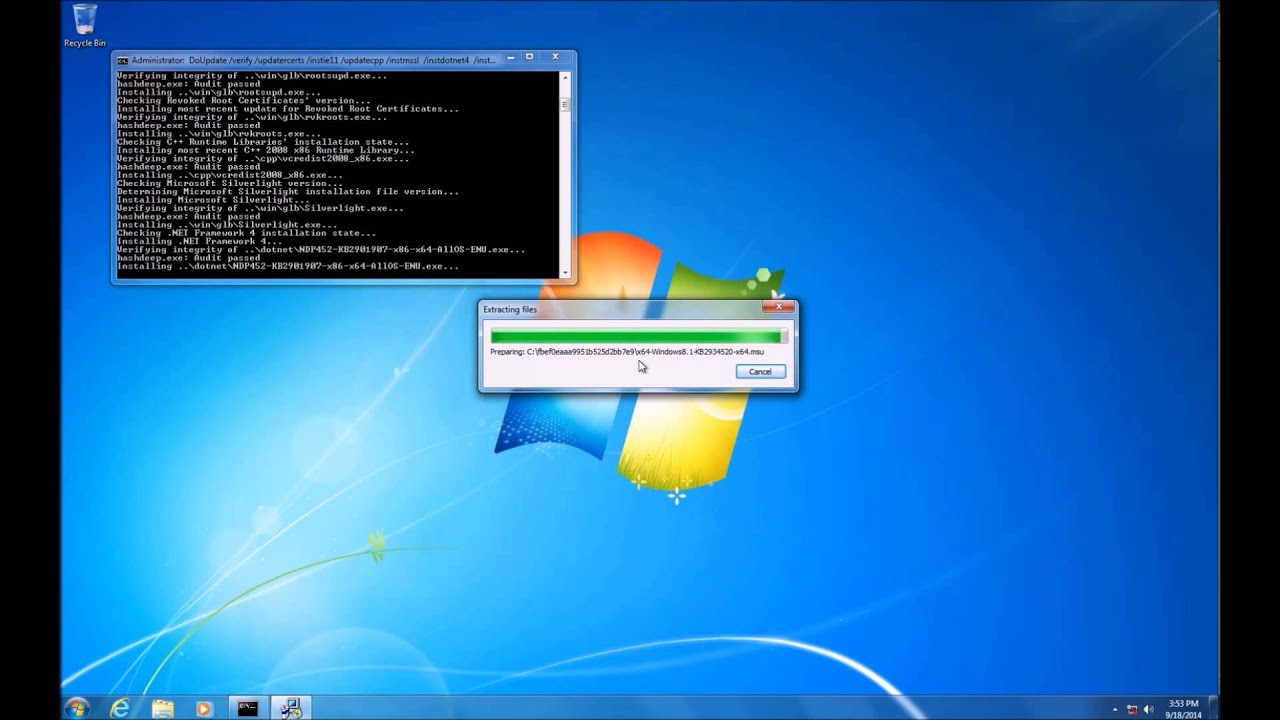Click "Checking Microsoft Silverlight version..." line

click(x=229, y=183)
